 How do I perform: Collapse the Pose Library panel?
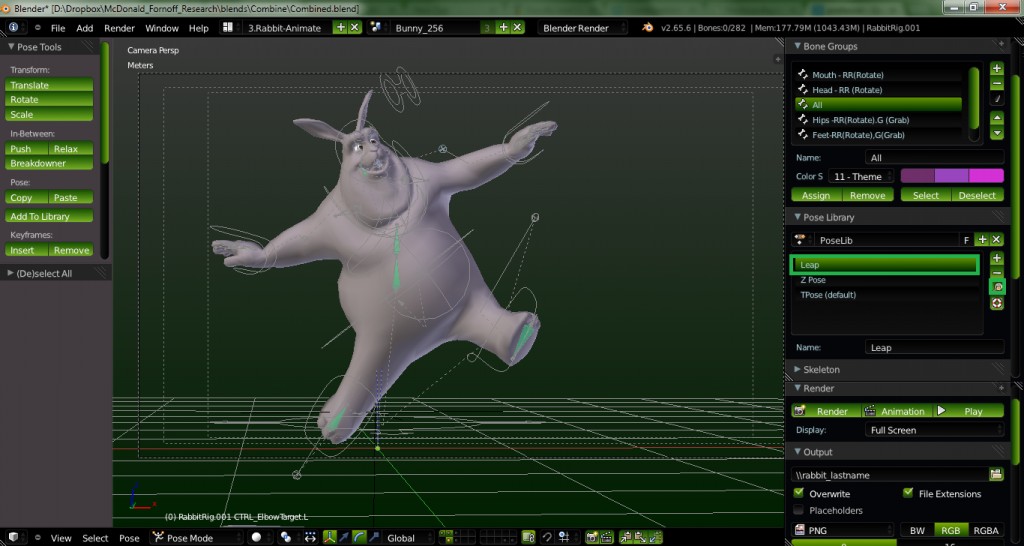click(x=797, y=217)
